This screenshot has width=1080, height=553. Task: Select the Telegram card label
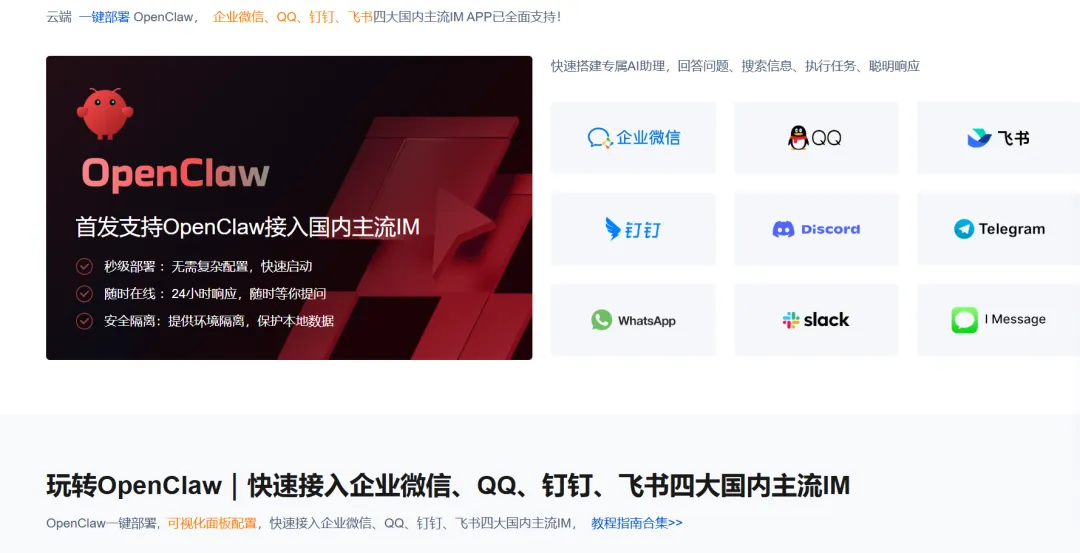[x=1012, y=229]
